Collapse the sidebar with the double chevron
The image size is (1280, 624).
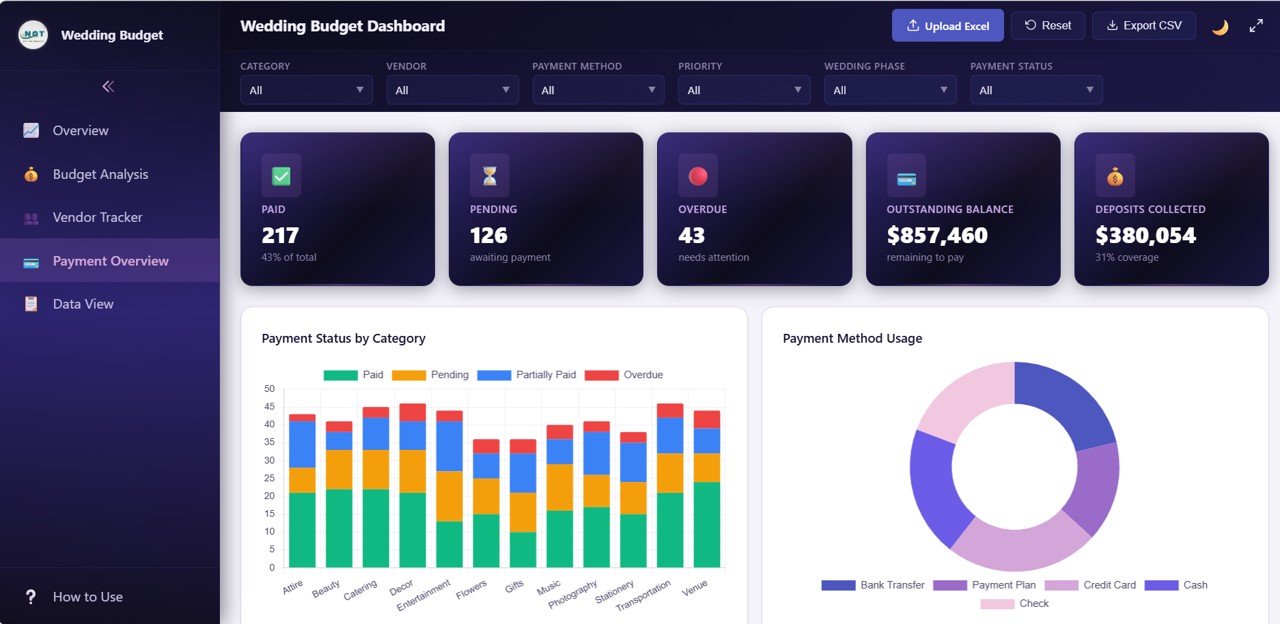(x=108, y=87)
